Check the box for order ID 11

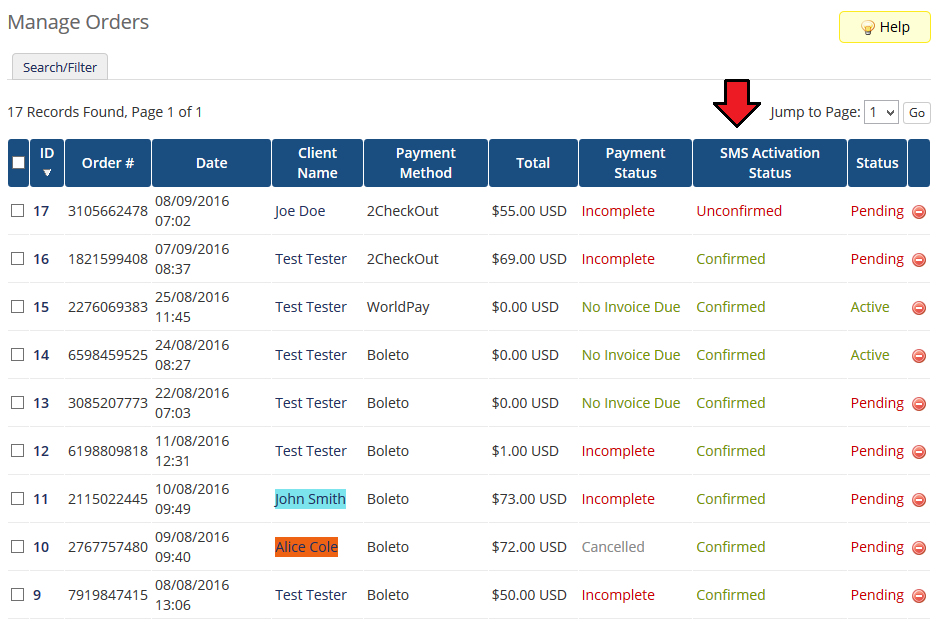coord(18,499)
